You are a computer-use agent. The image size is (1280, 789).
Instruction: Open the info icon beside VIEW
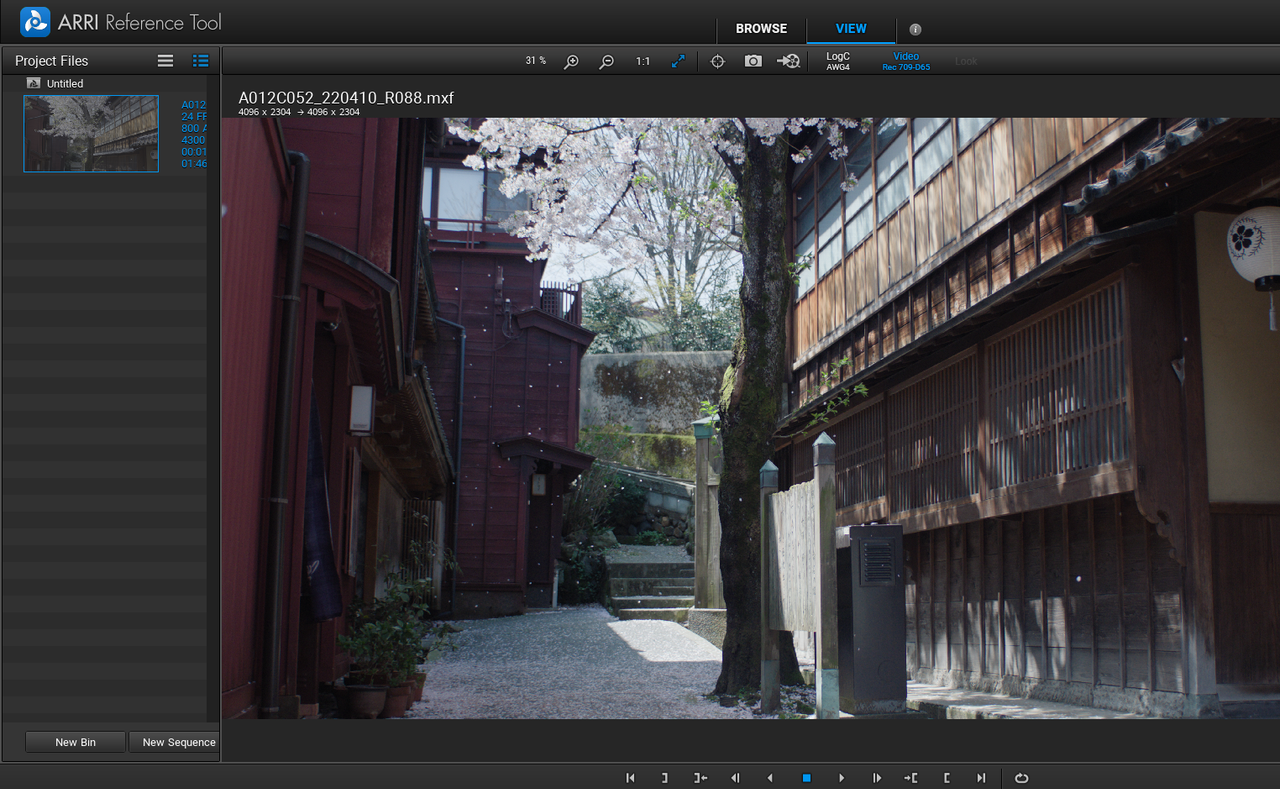(915, 29)
